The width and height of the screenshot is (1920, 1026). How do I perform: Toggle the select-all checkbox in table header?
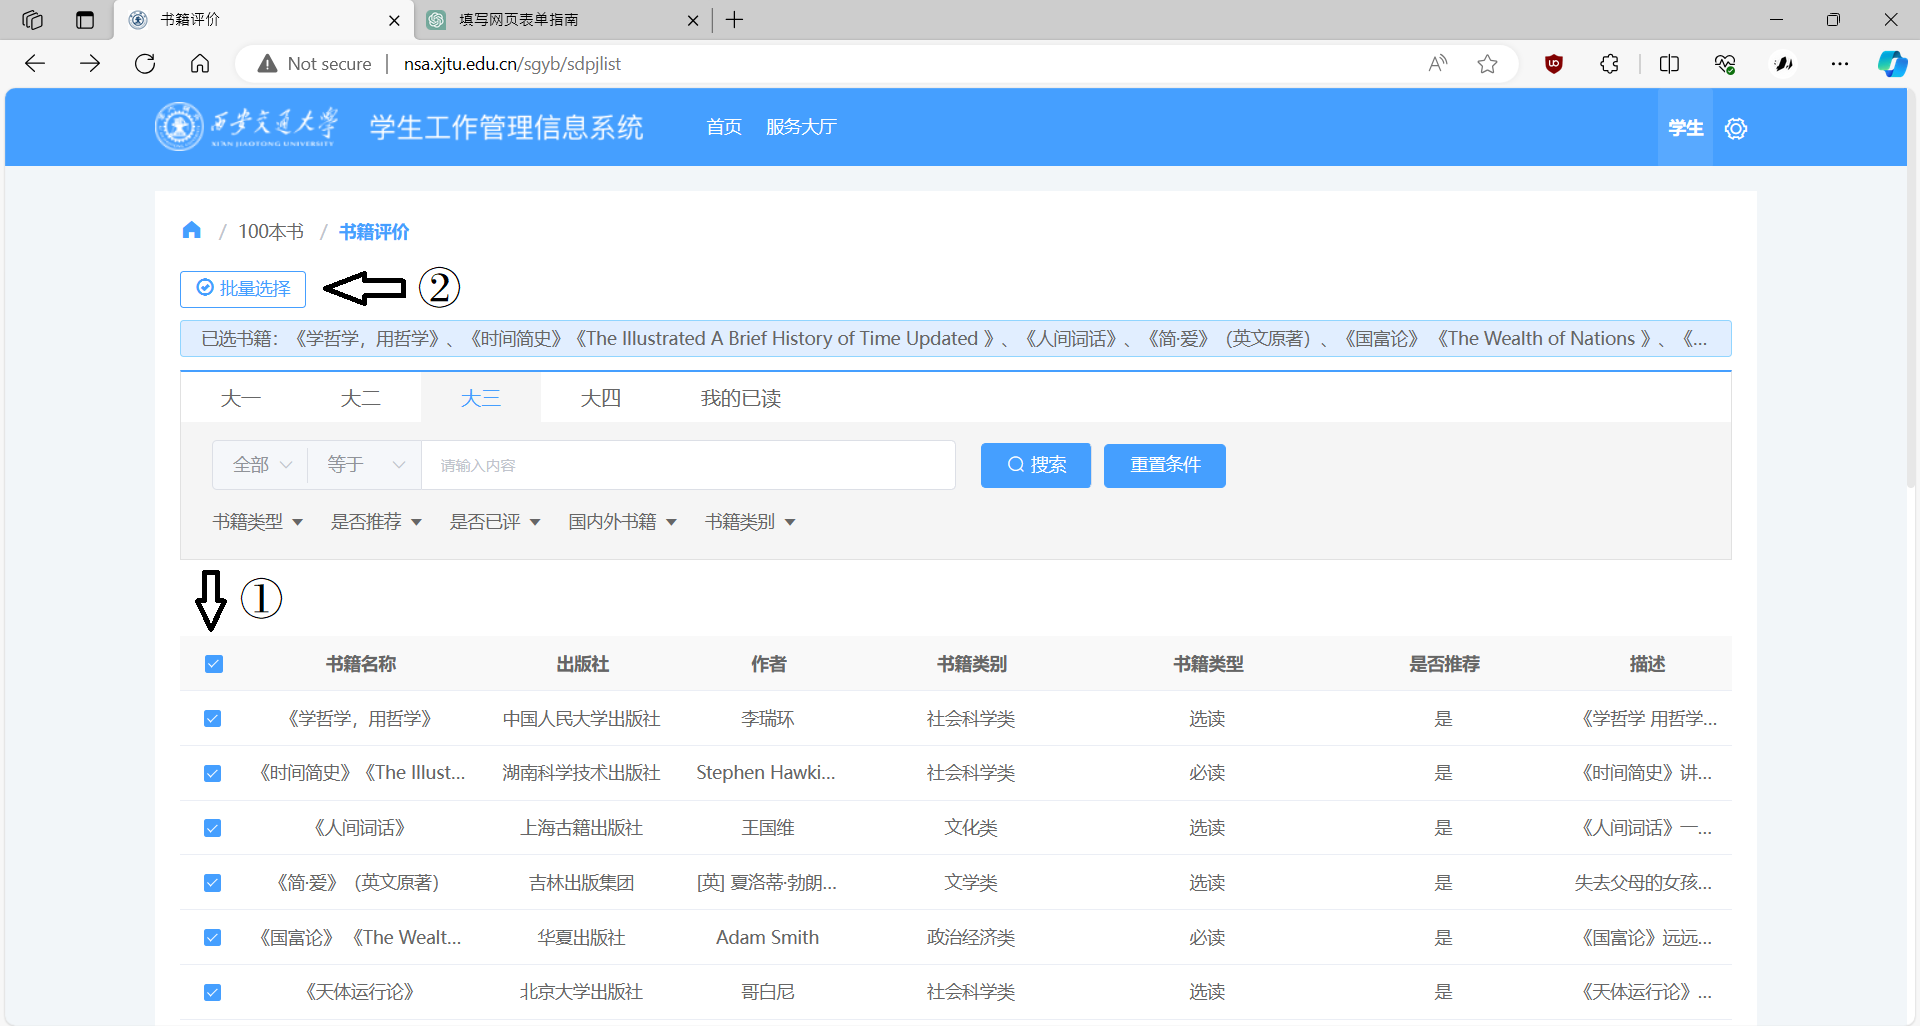(213, 664)
